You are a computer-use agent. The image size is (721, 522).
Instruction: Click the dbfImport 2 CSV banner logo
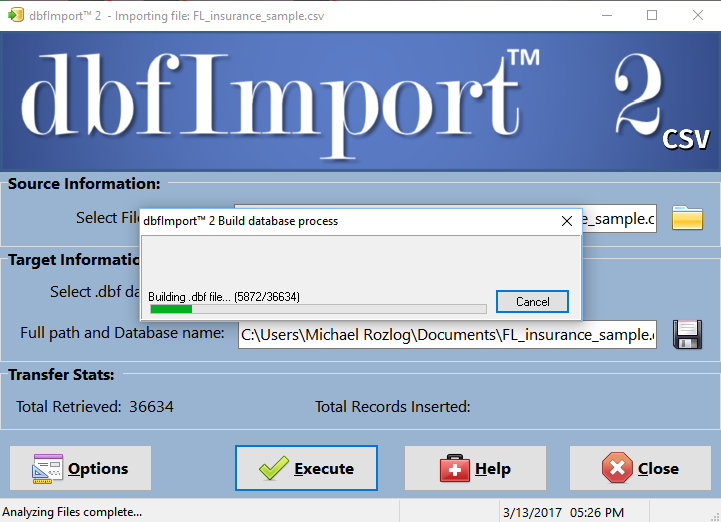(x=360, y=102)
